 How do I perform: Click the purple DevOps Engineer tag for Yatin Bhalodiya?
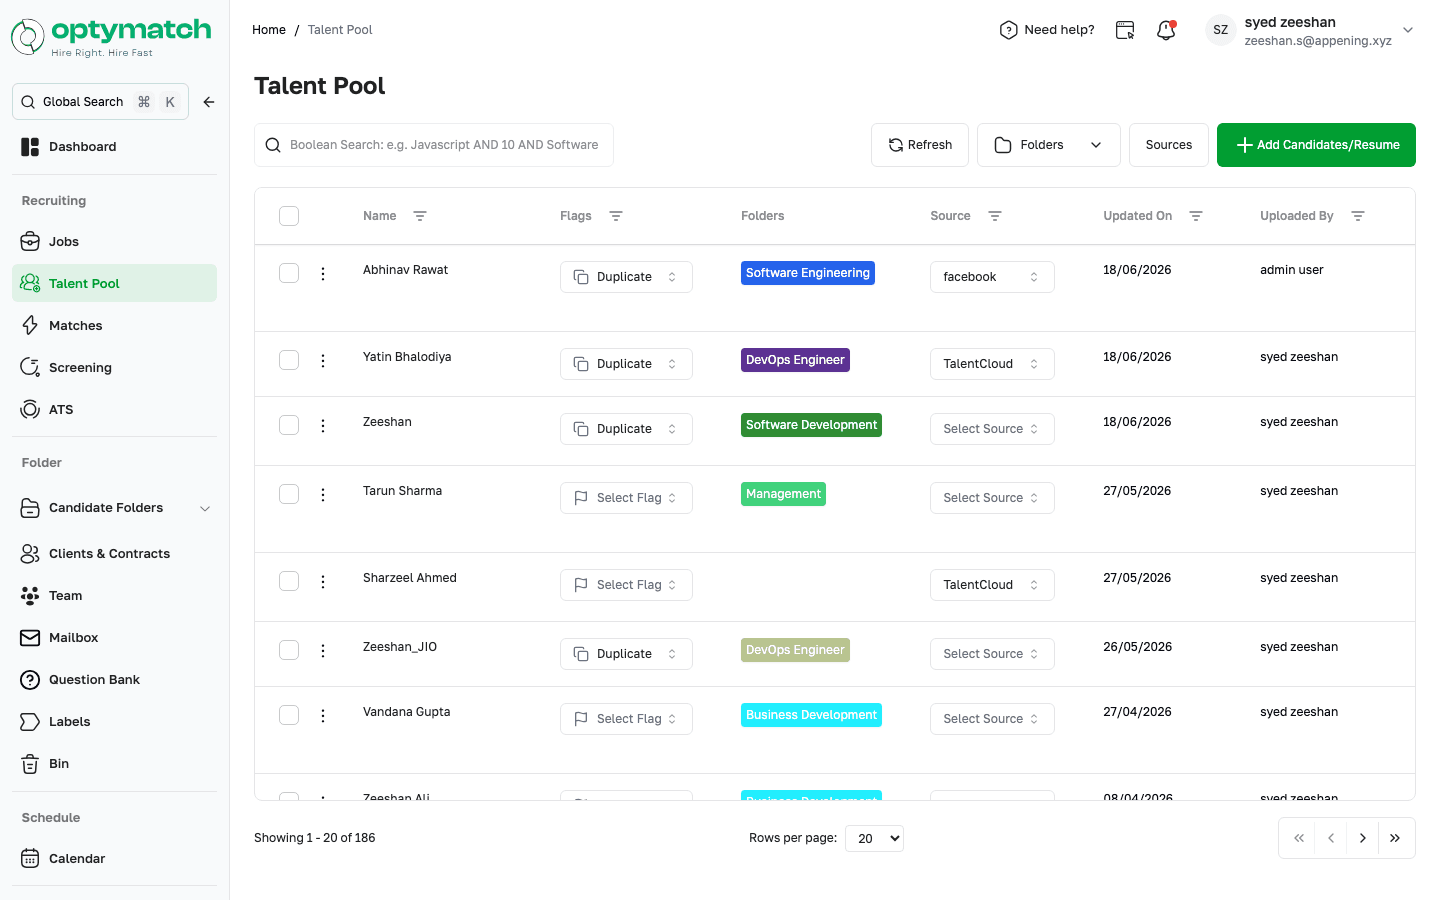tap(795, 360)
